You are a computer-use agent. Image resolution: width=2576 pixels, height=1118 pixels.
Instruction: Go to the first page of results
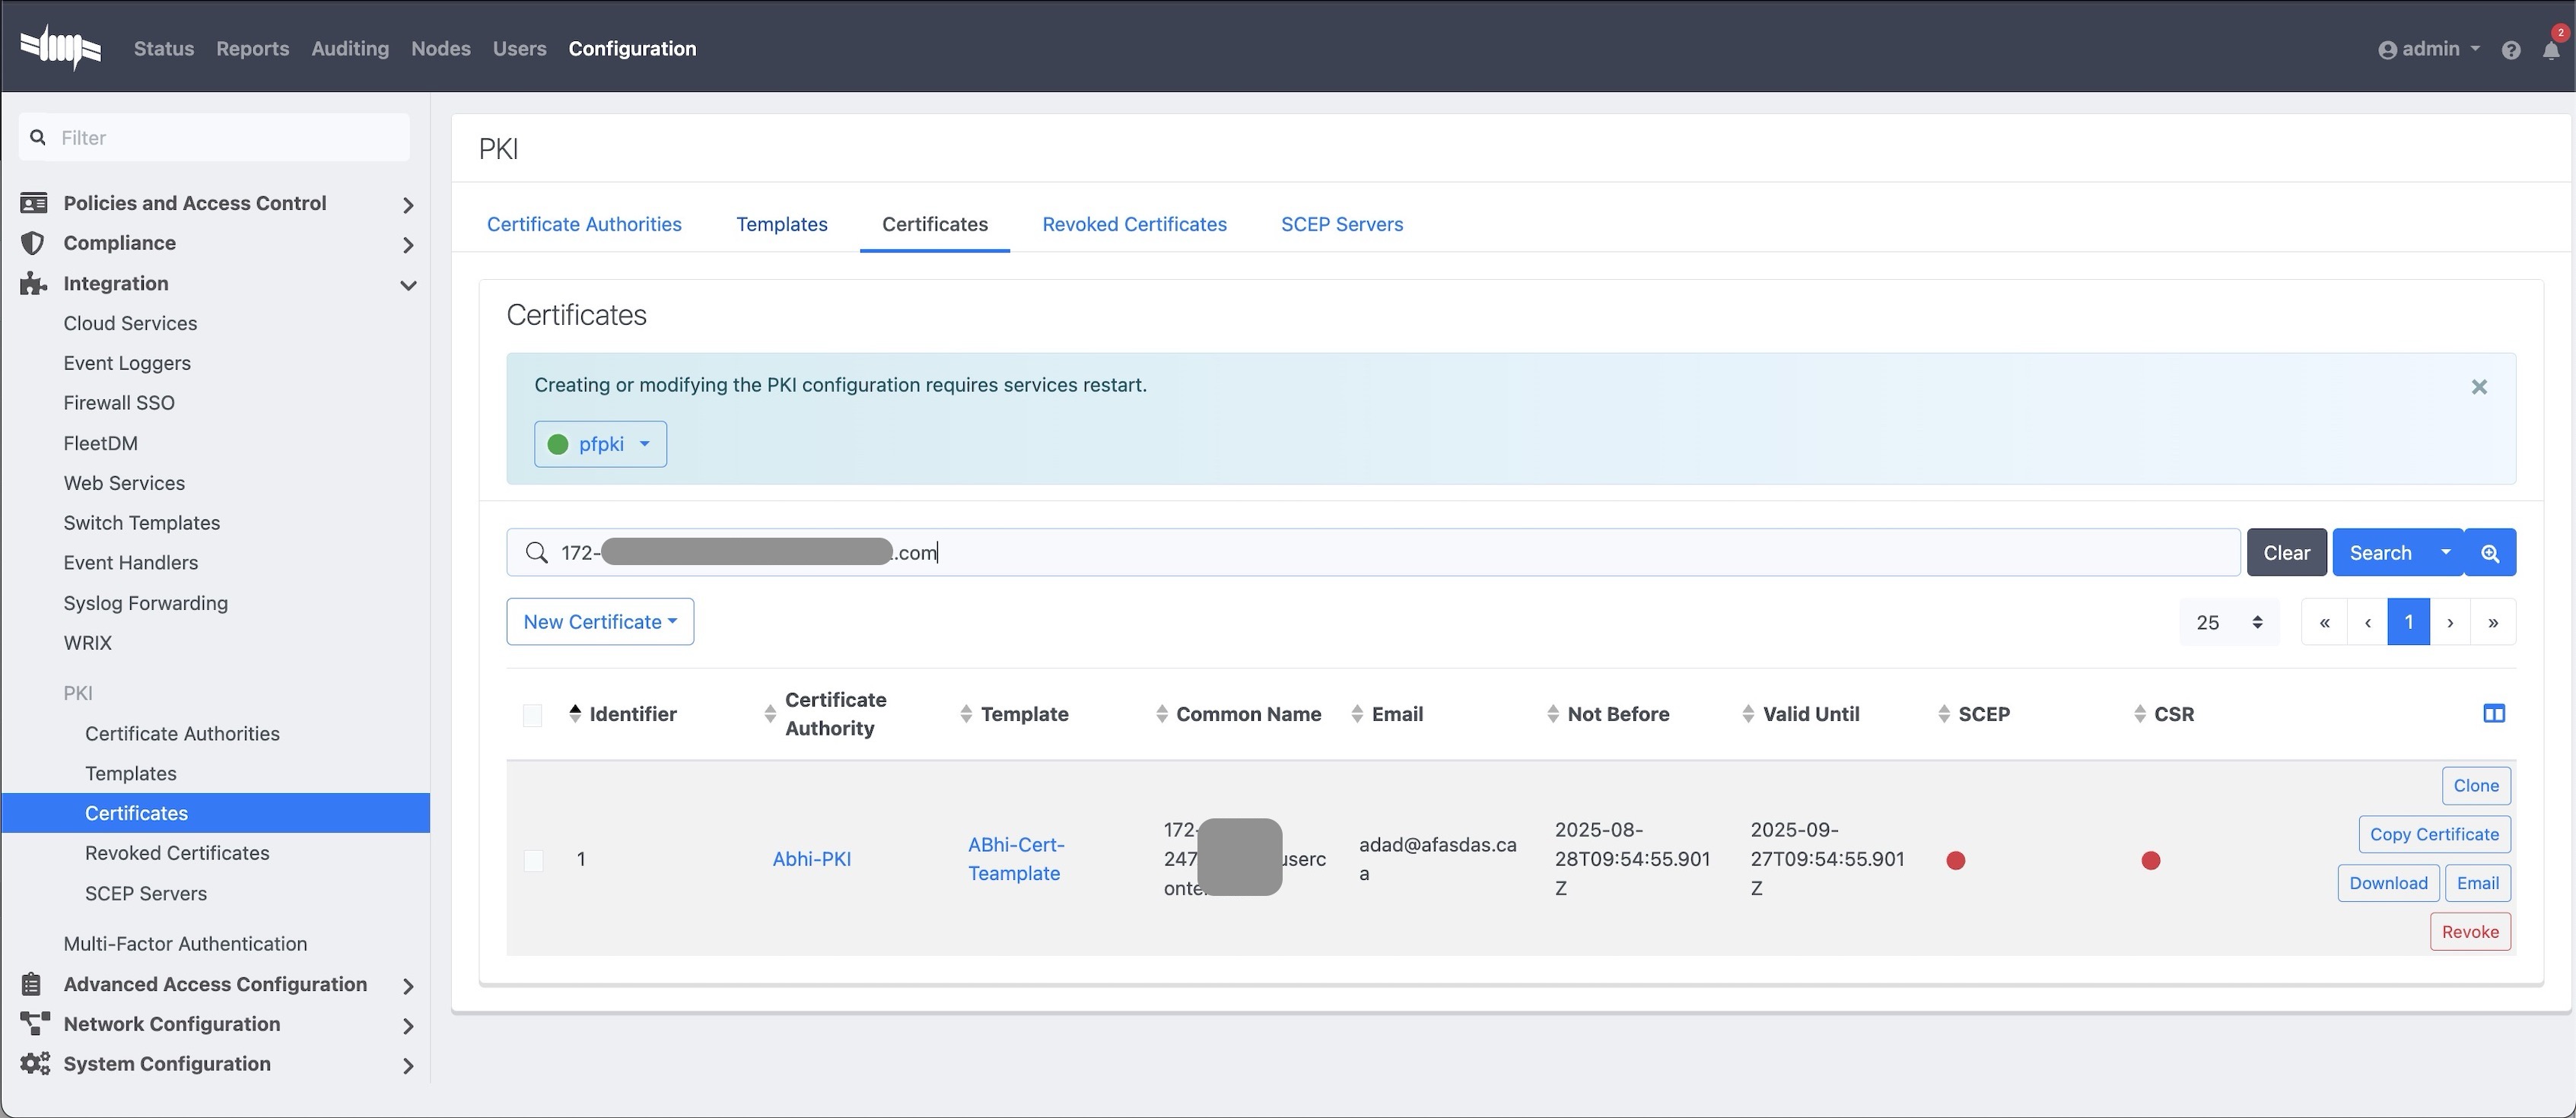tap(2324, 622)
